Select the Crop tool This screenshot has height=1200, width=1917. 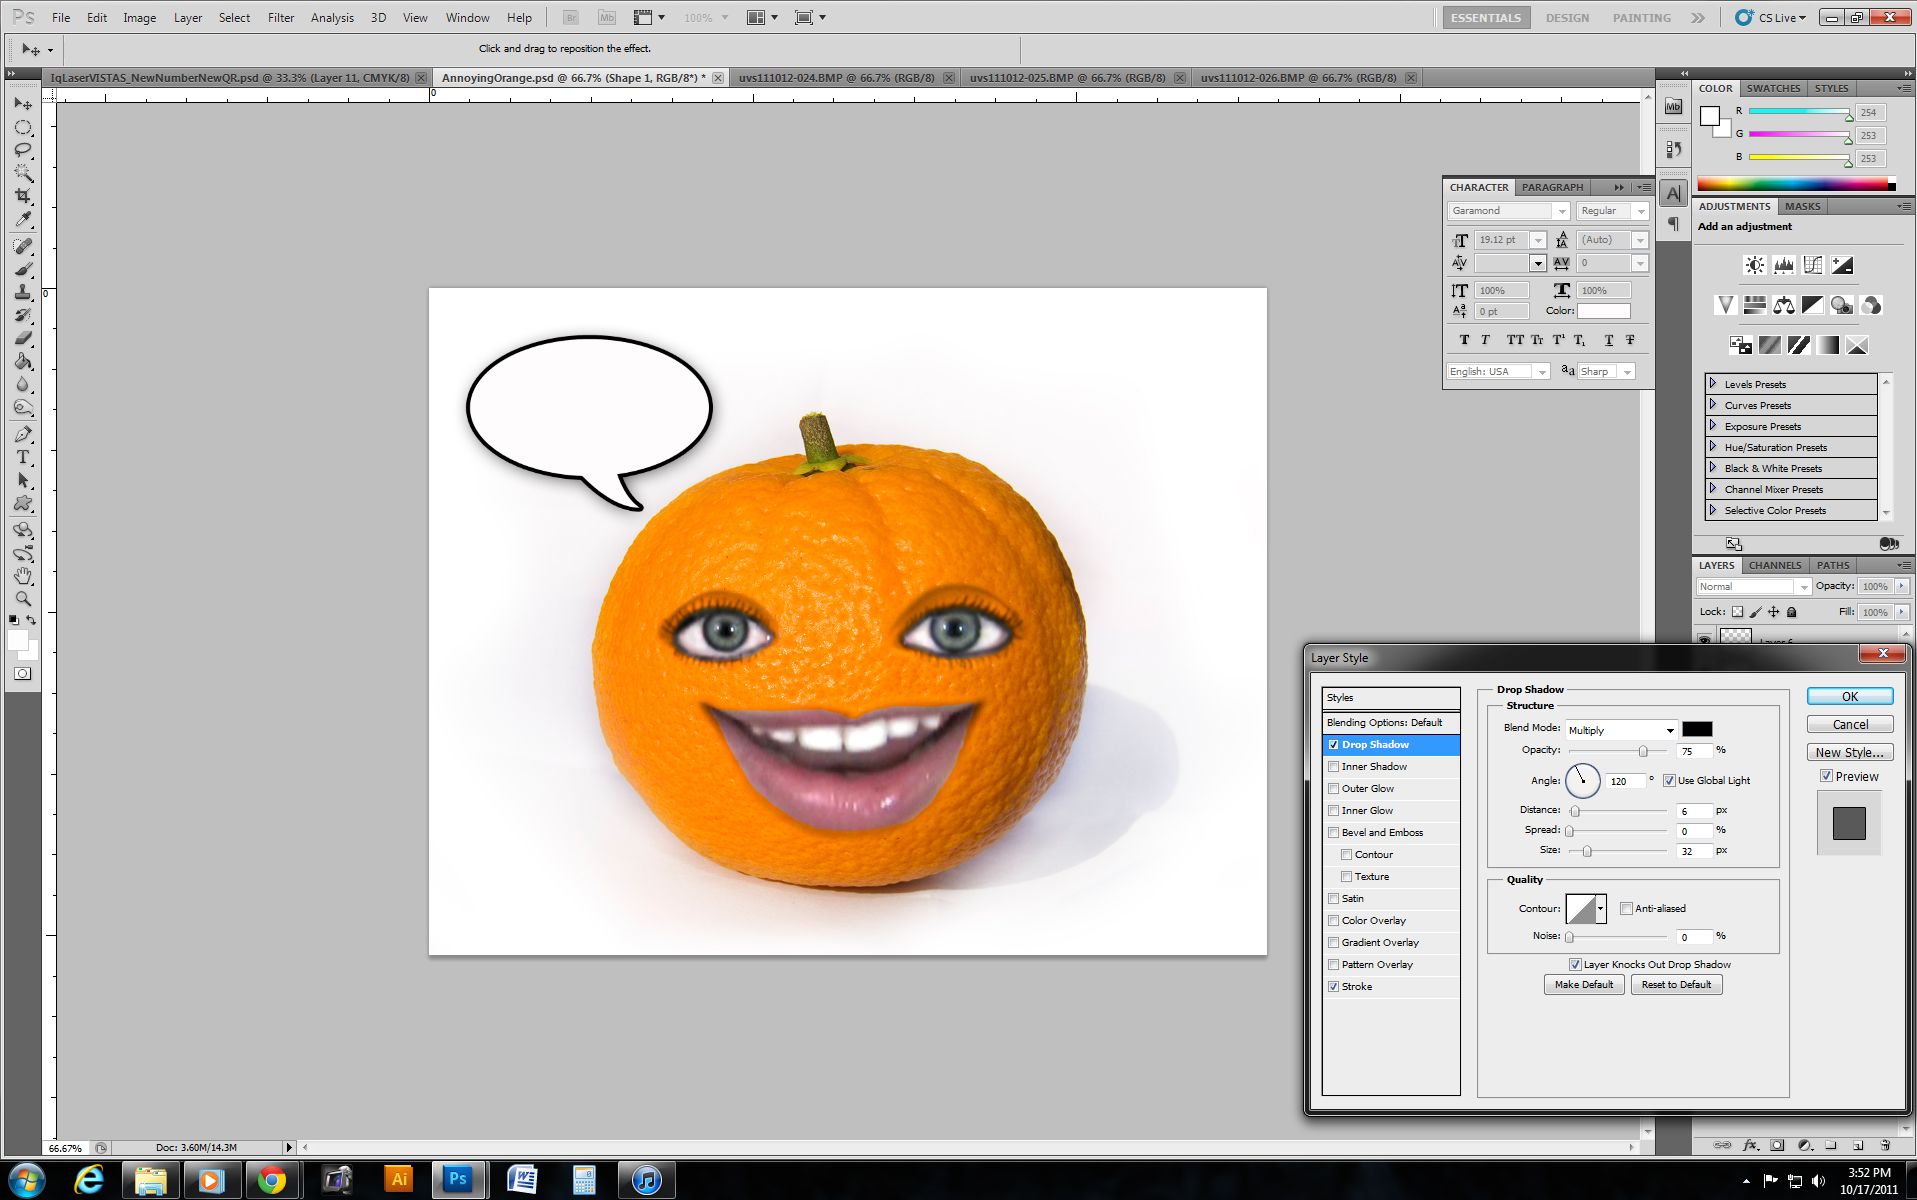pyautogui.click(x=23, y=196)
